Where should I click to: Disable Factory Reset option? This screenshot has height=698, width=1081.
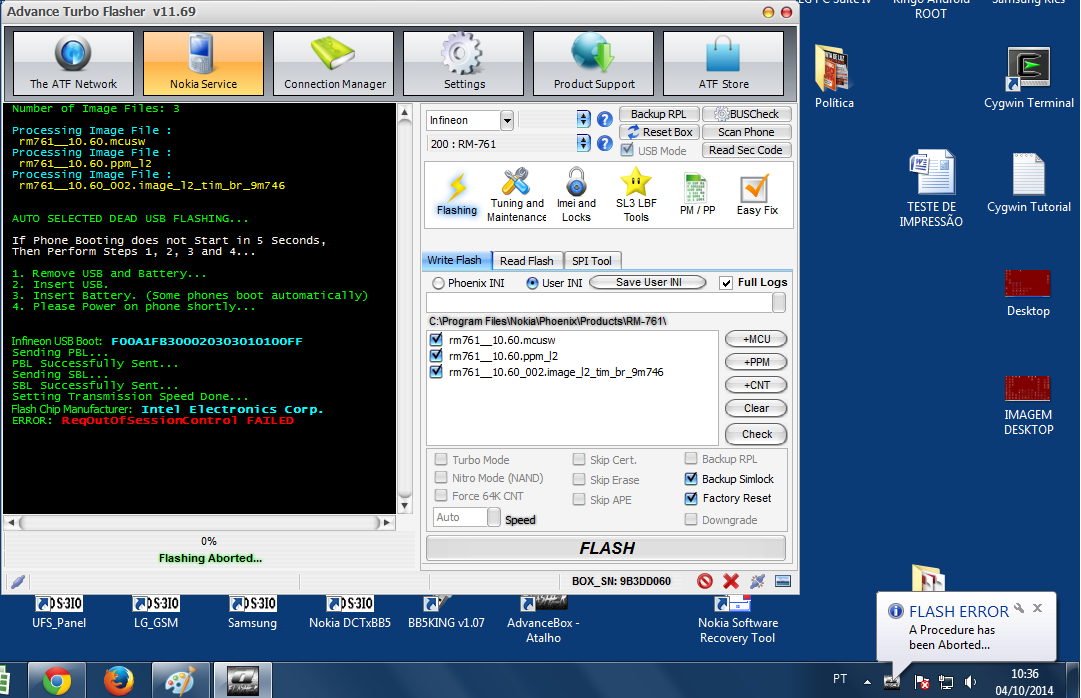pos(691,498)
